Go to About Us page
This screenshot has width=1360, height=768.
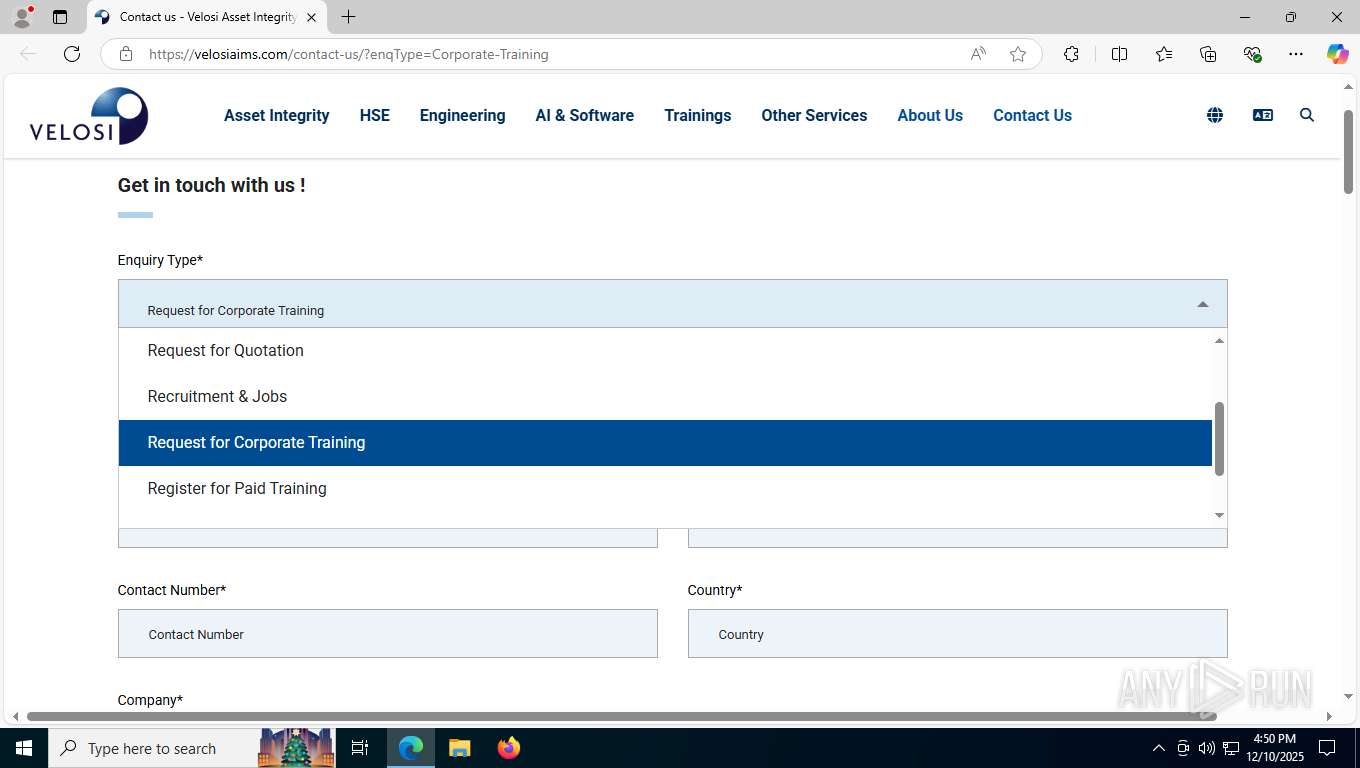pos(930,116)
